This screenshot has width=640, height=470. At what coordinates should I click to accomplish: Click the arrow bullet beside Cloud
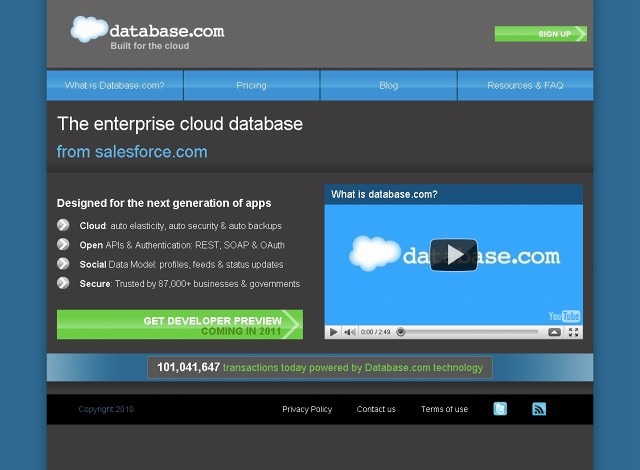63,225
